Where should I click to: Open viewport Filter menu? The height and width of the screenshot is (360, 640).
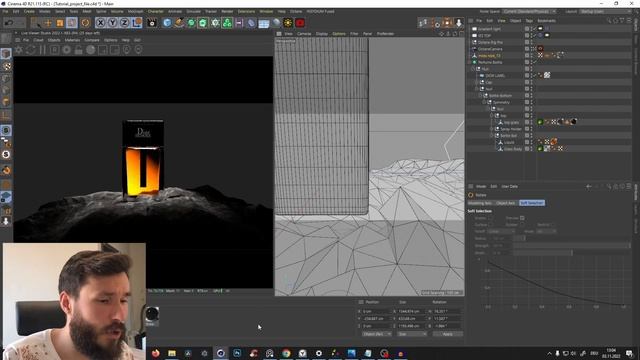click(x=354, y=34)
